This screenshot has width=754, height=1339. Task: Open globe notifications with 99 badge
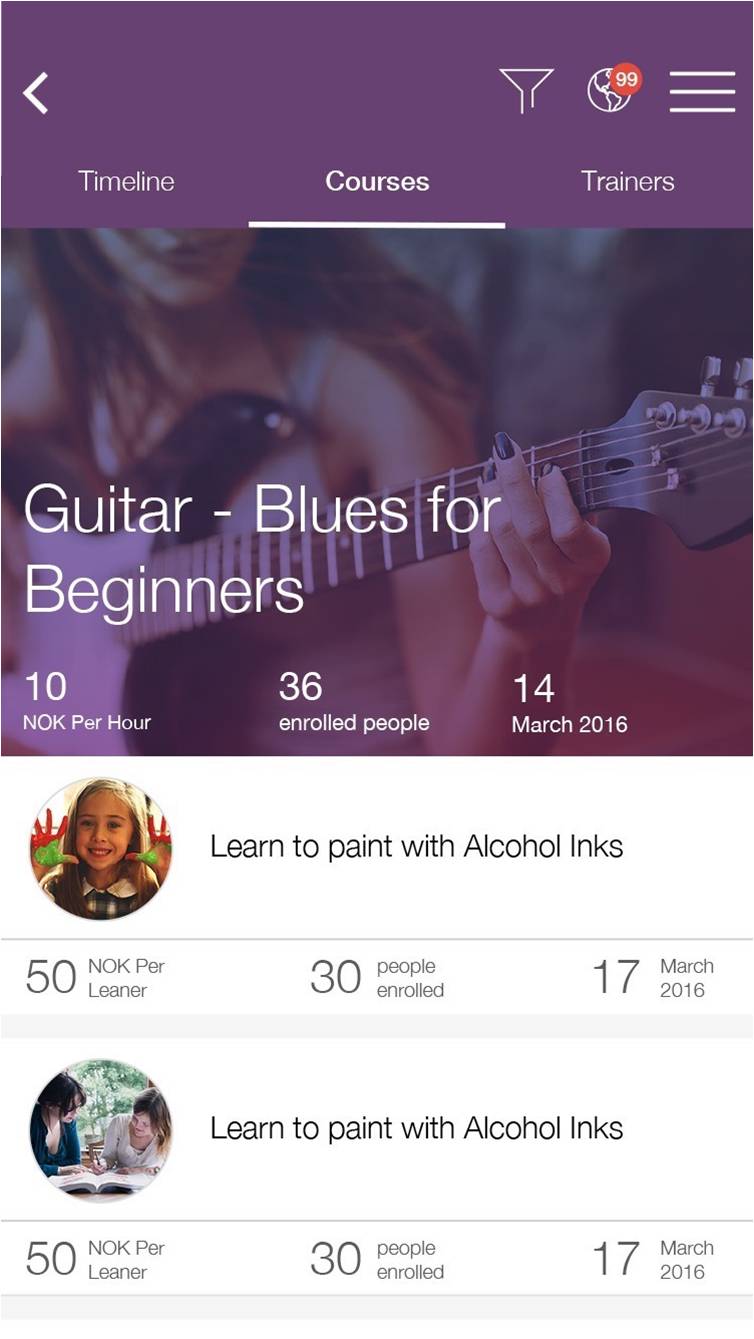[612, 90]
